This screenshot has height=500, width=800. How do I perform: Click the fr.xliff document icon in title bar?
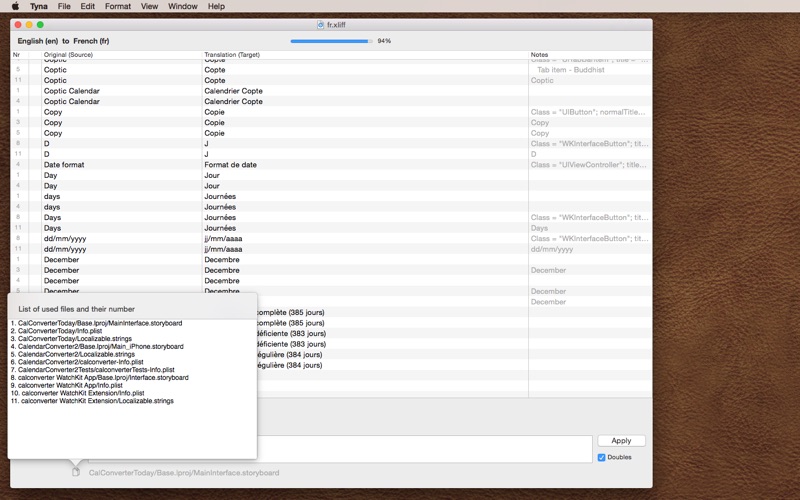point(320,24)
